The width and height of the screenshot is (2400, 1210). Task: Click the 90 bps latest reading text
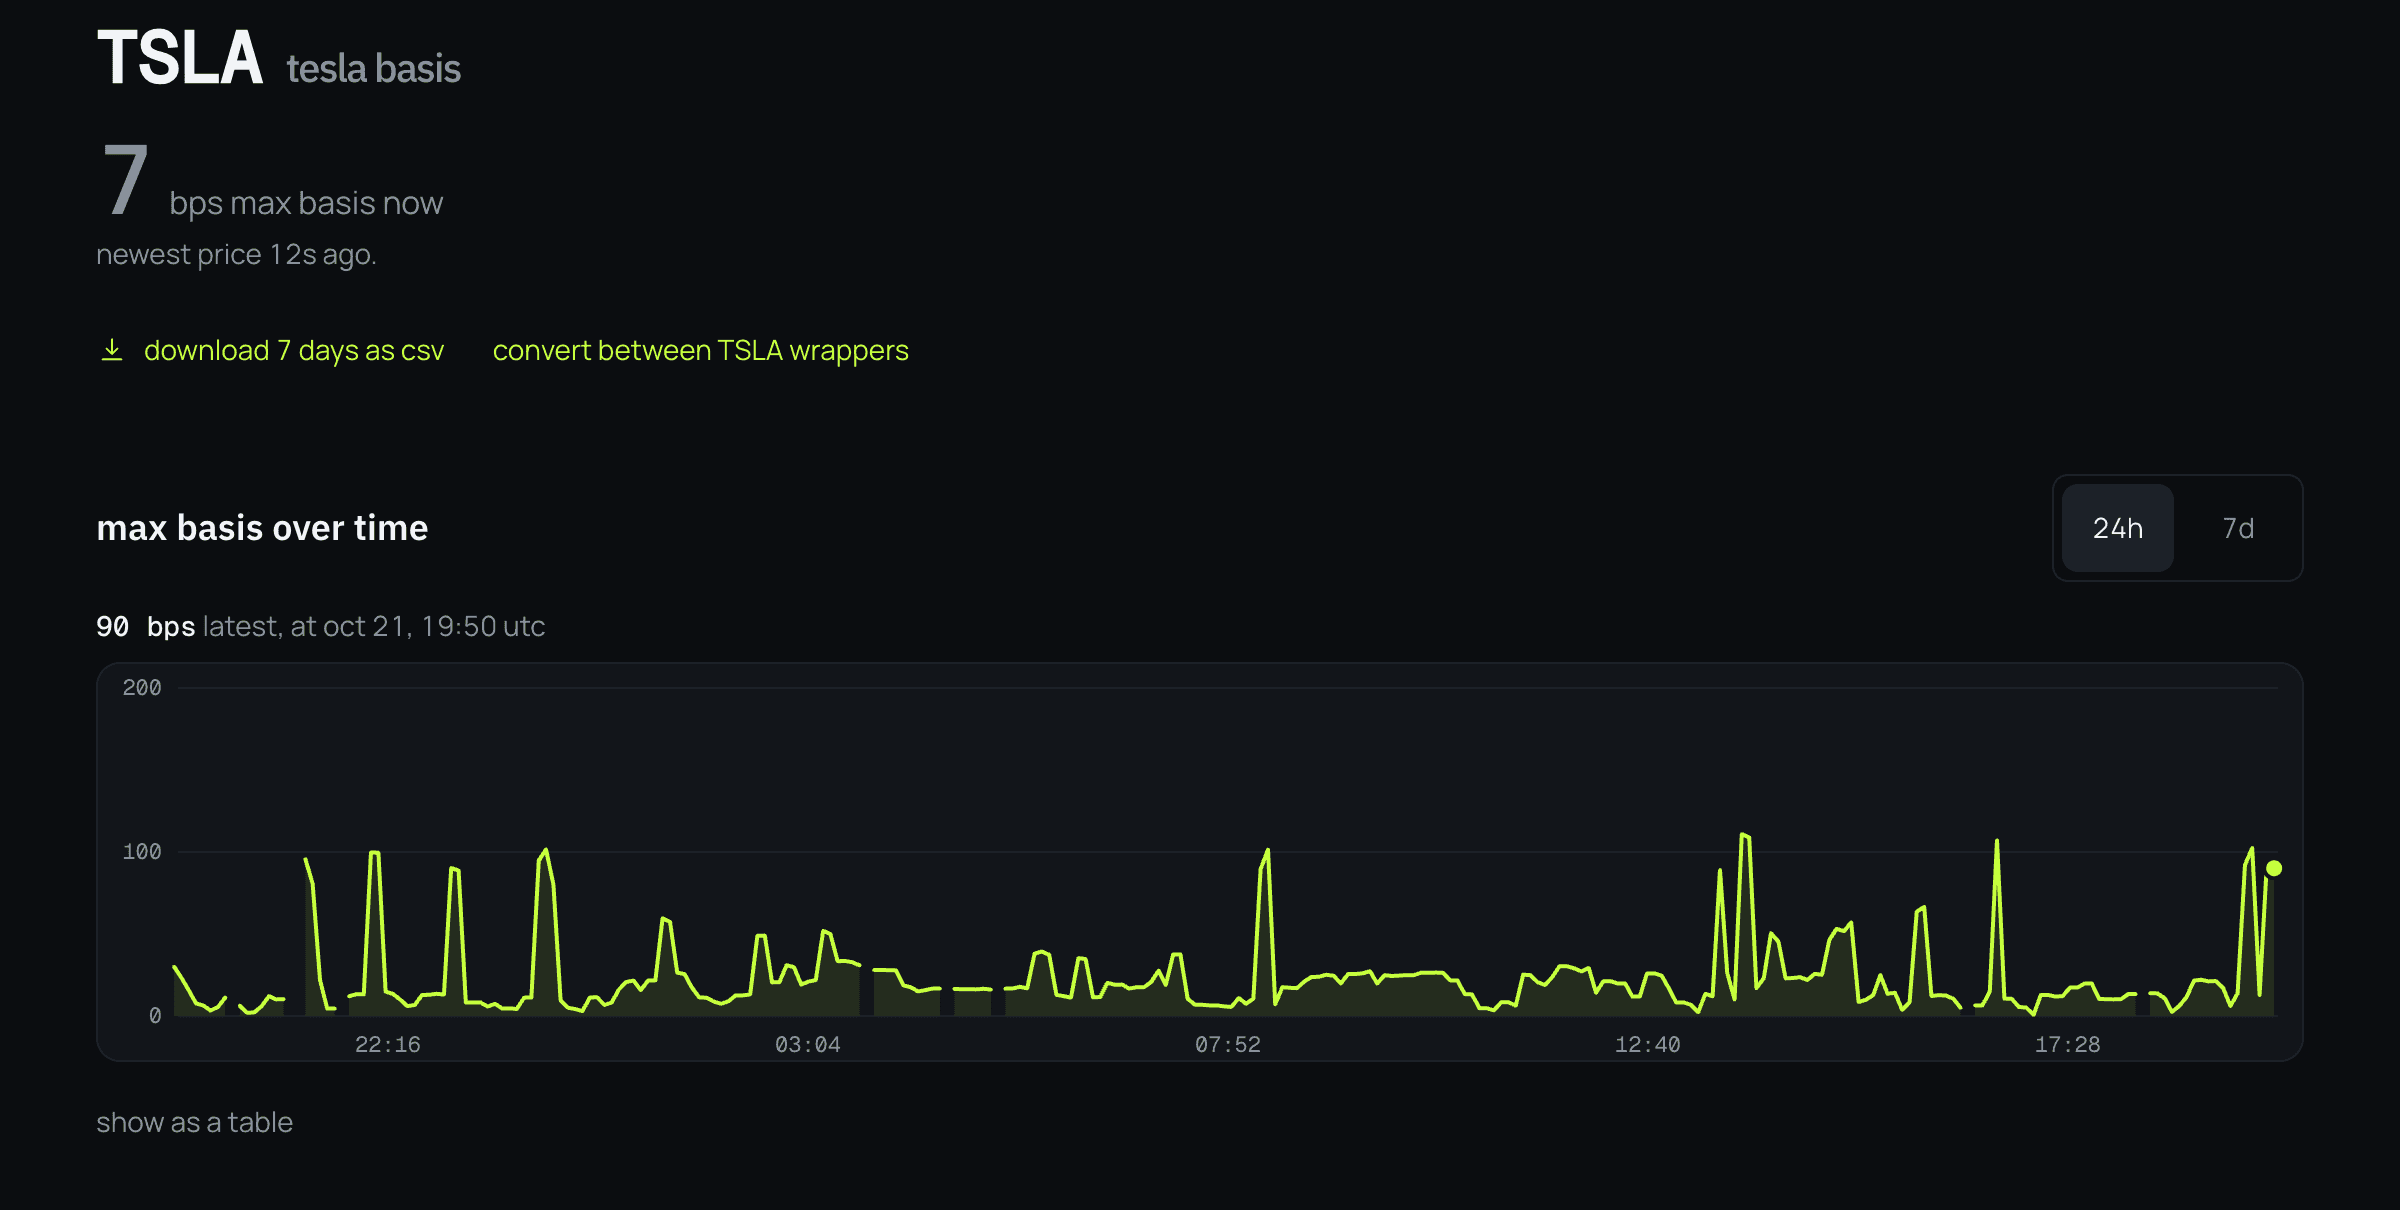pyautogui.click(x=320, y=626)
